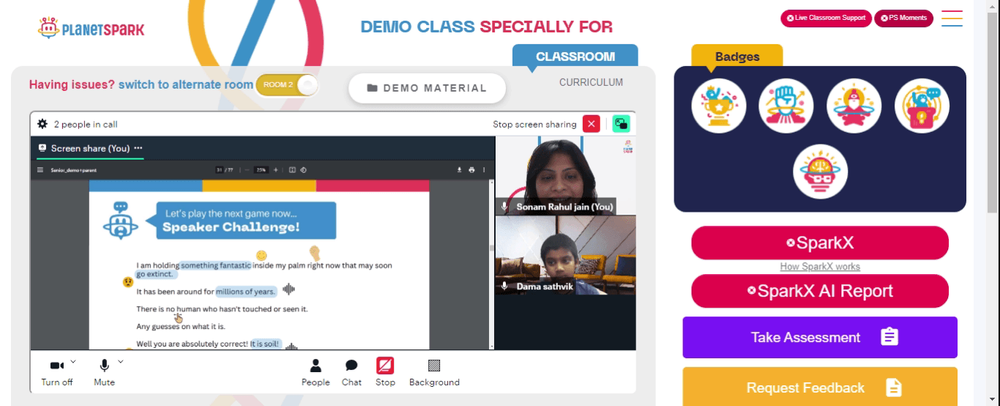Click Sonam Rahul jain video tile
The width and height of the screenshot is (1000, 406).
[566, 175]
